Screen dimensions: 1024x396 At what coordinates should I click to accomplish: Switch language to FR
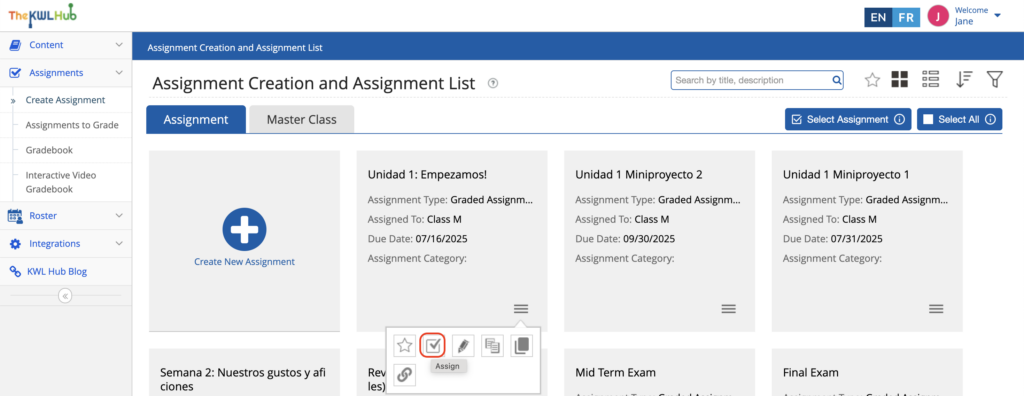coord(906,18)
